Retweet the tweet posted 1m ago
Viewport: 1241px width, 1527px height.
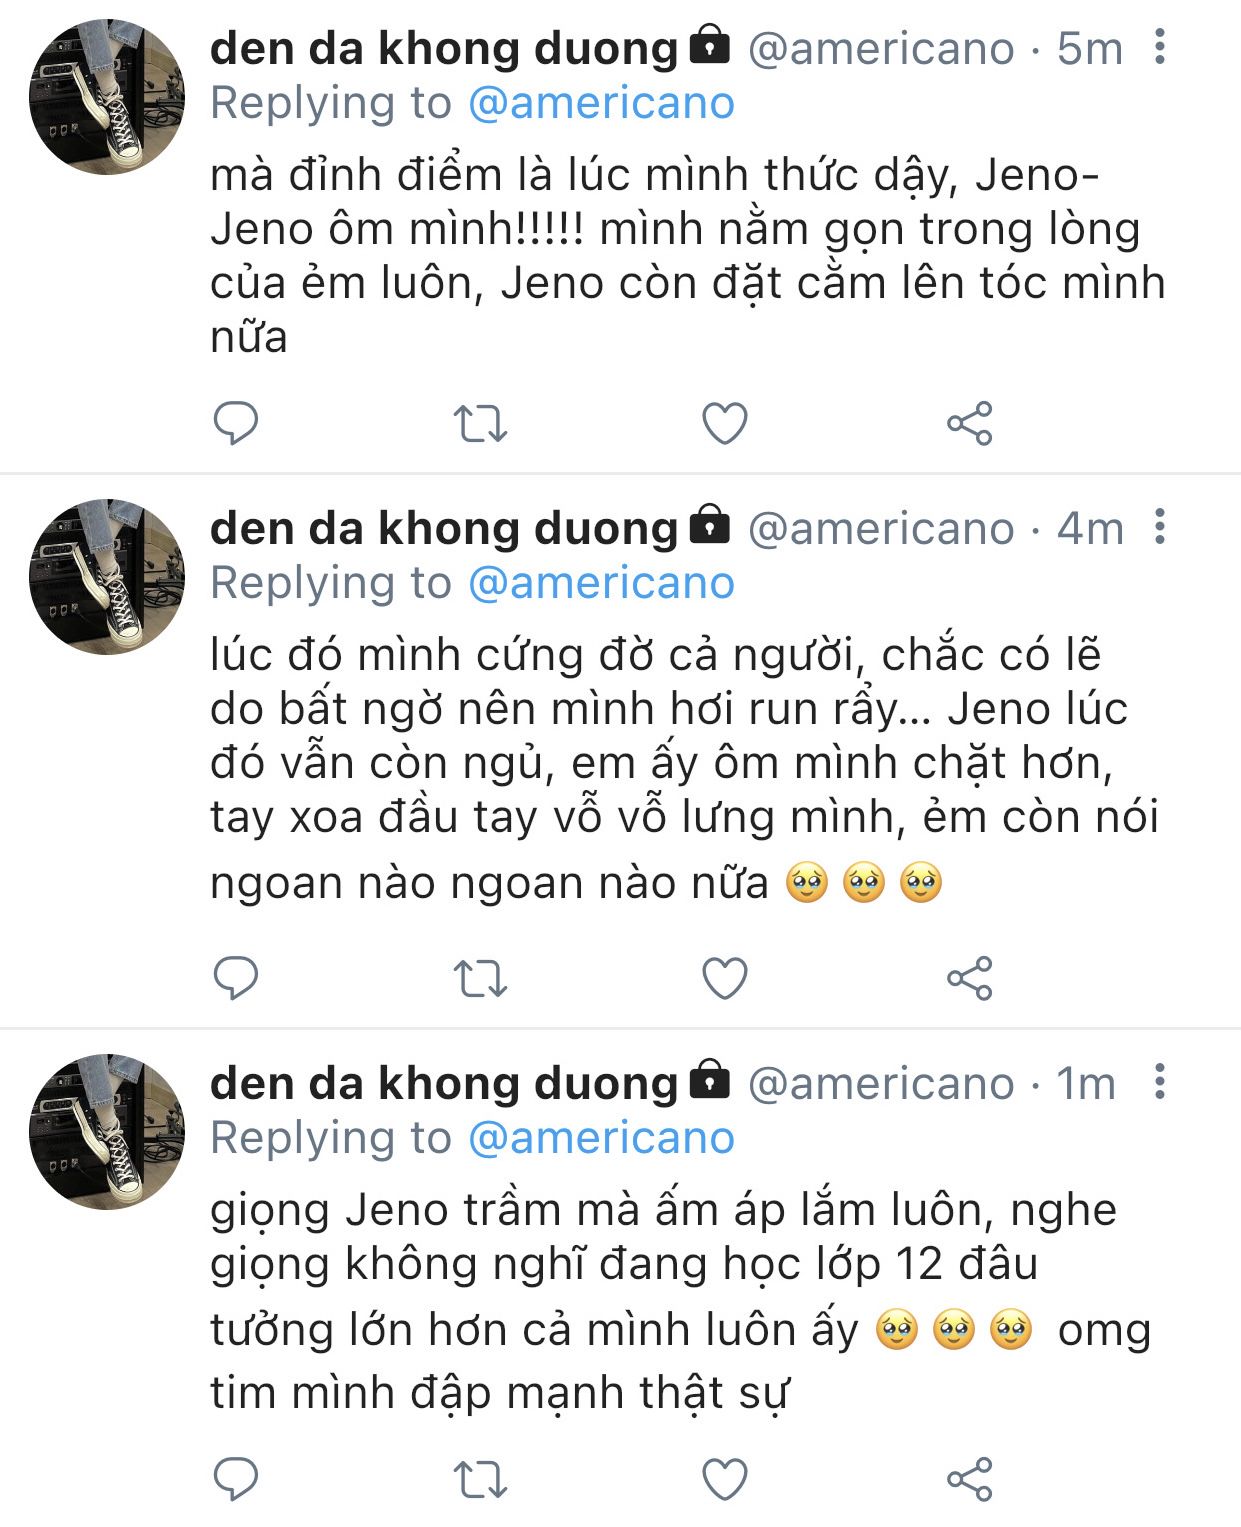481,1479
